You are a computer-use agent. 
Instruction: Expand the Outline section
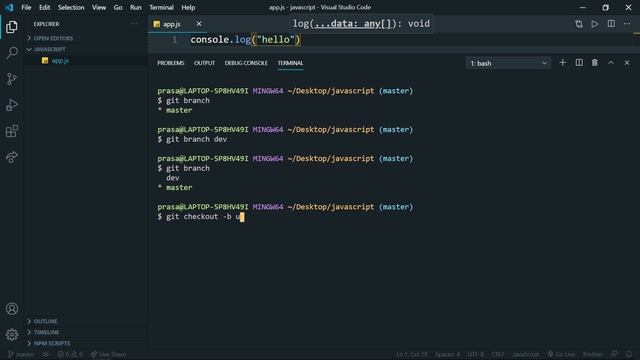[x=86, y=321]
